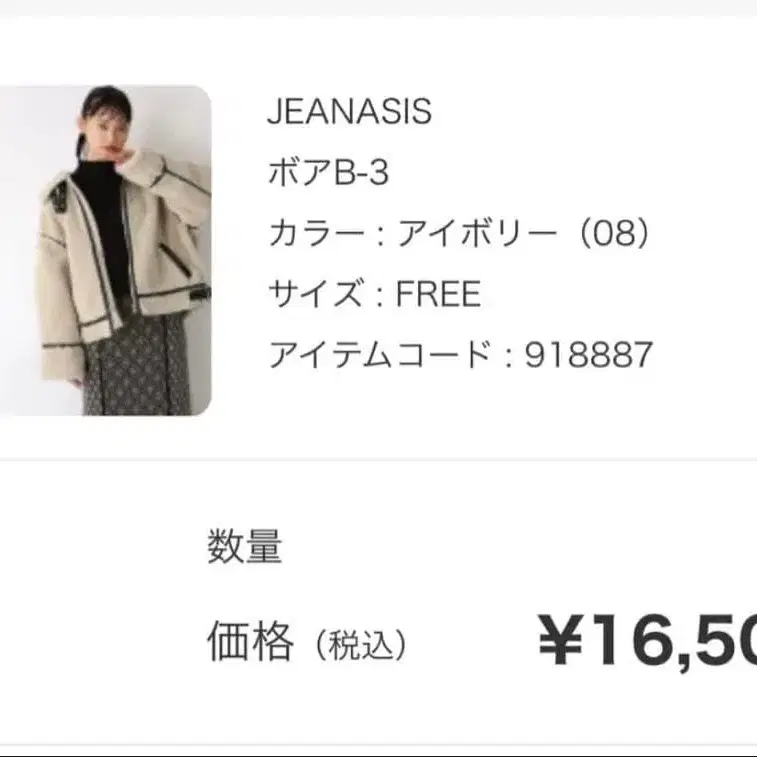
Task: Click the yen symbol in the price
Action: [x=561, y=641]
